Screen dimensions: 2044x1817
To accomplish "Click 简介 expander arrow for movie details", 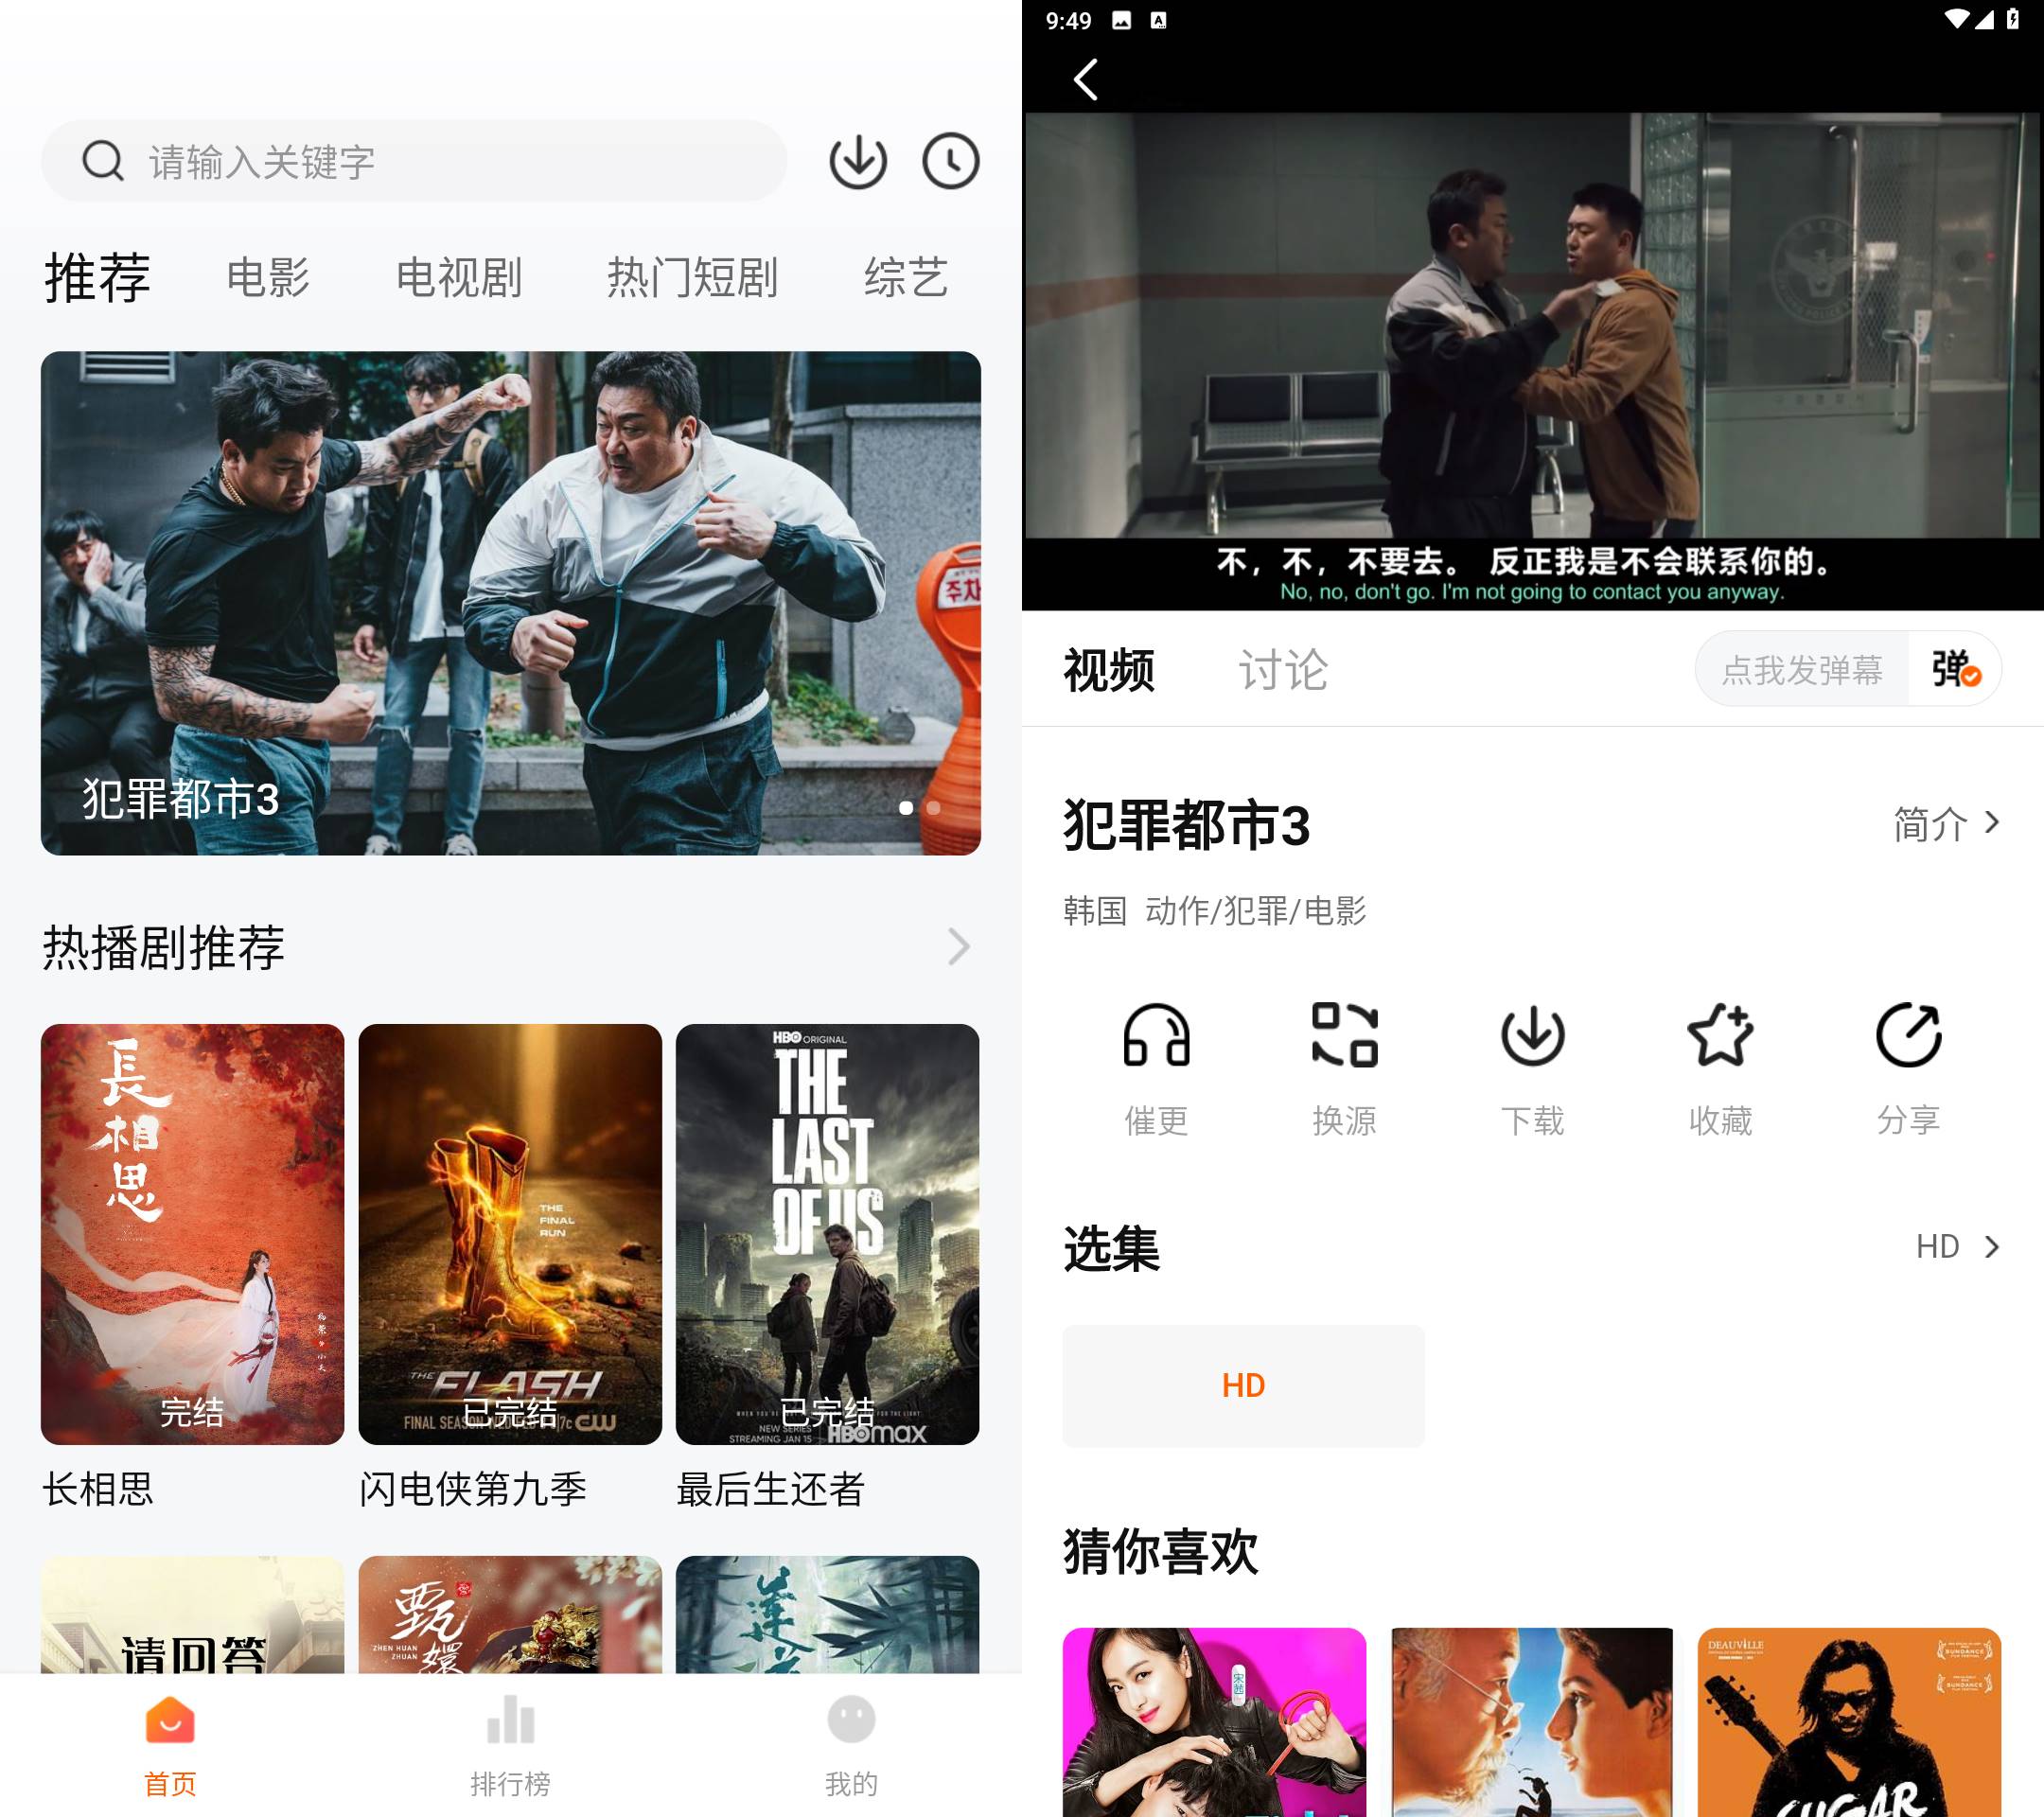I will (2000, 824).
